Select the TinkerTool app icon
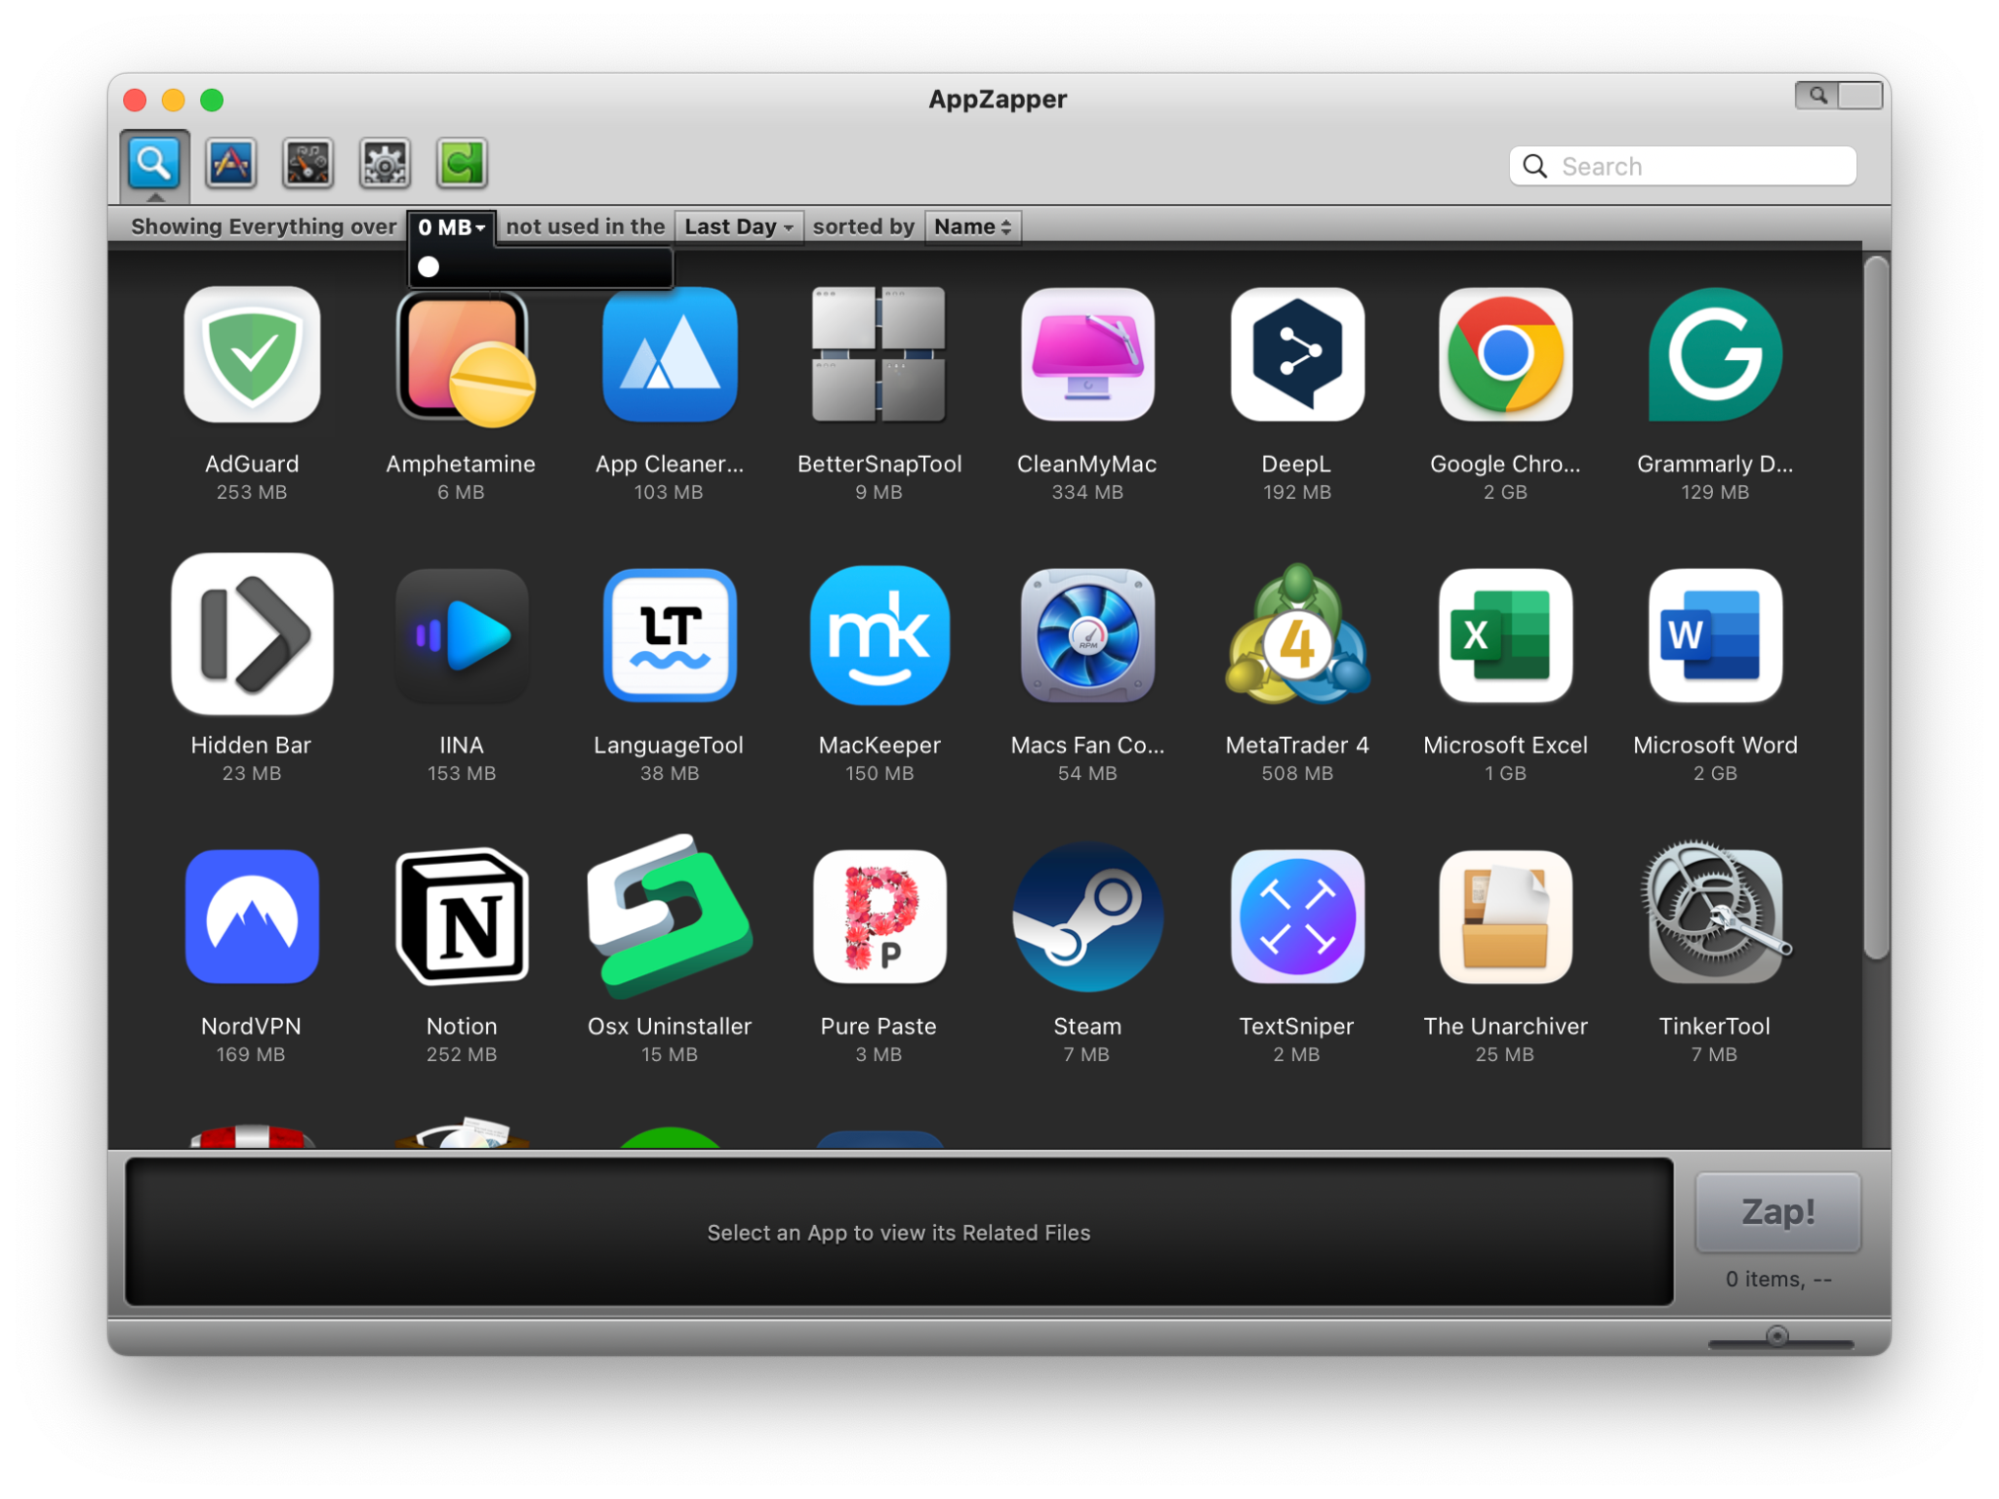The width and height of the screenshot is (1999, 1499). pyautogui.click(x=1714, y=915)
